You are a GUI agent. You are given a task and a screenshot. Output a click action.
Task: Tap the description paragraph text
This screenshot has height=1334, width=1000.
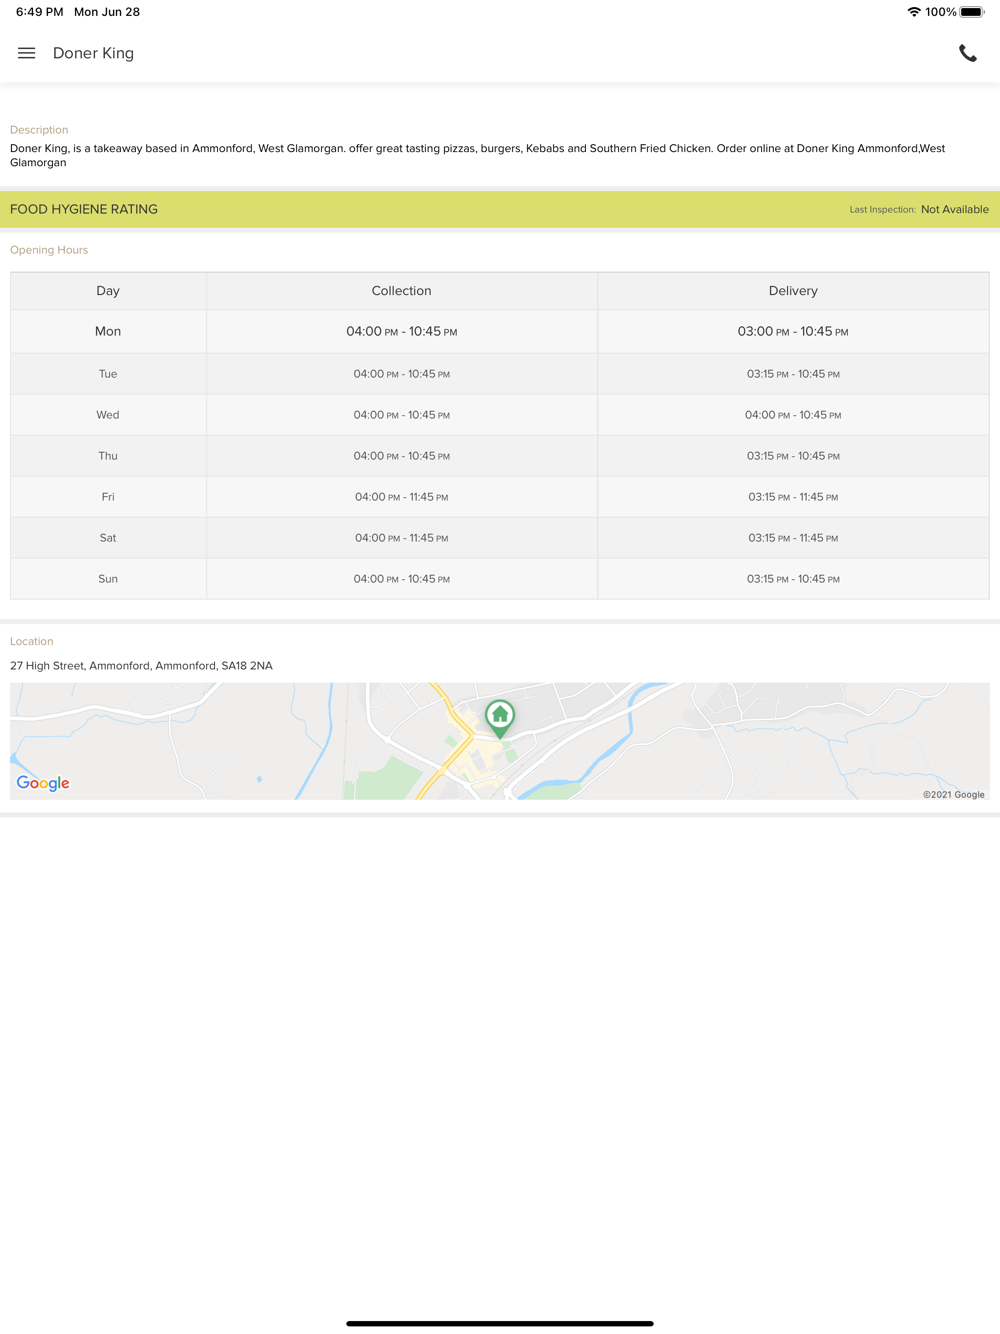tap(478, 155)
